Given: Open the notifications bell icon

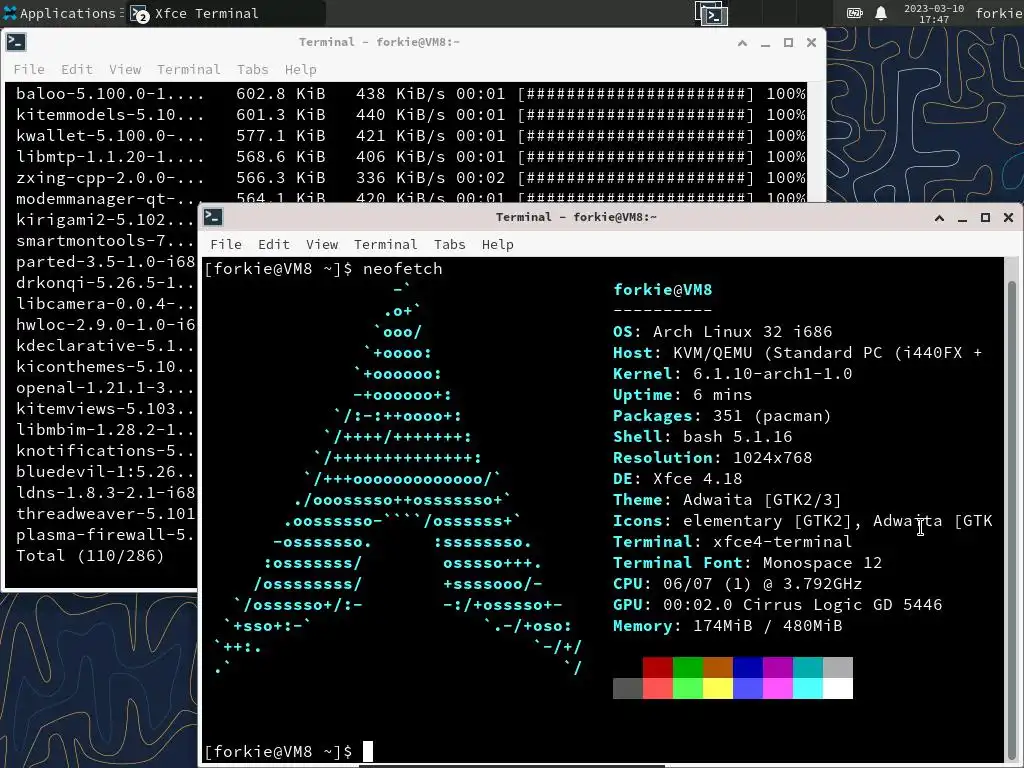Looking at the screenshot, I should (x=881, y=13).
